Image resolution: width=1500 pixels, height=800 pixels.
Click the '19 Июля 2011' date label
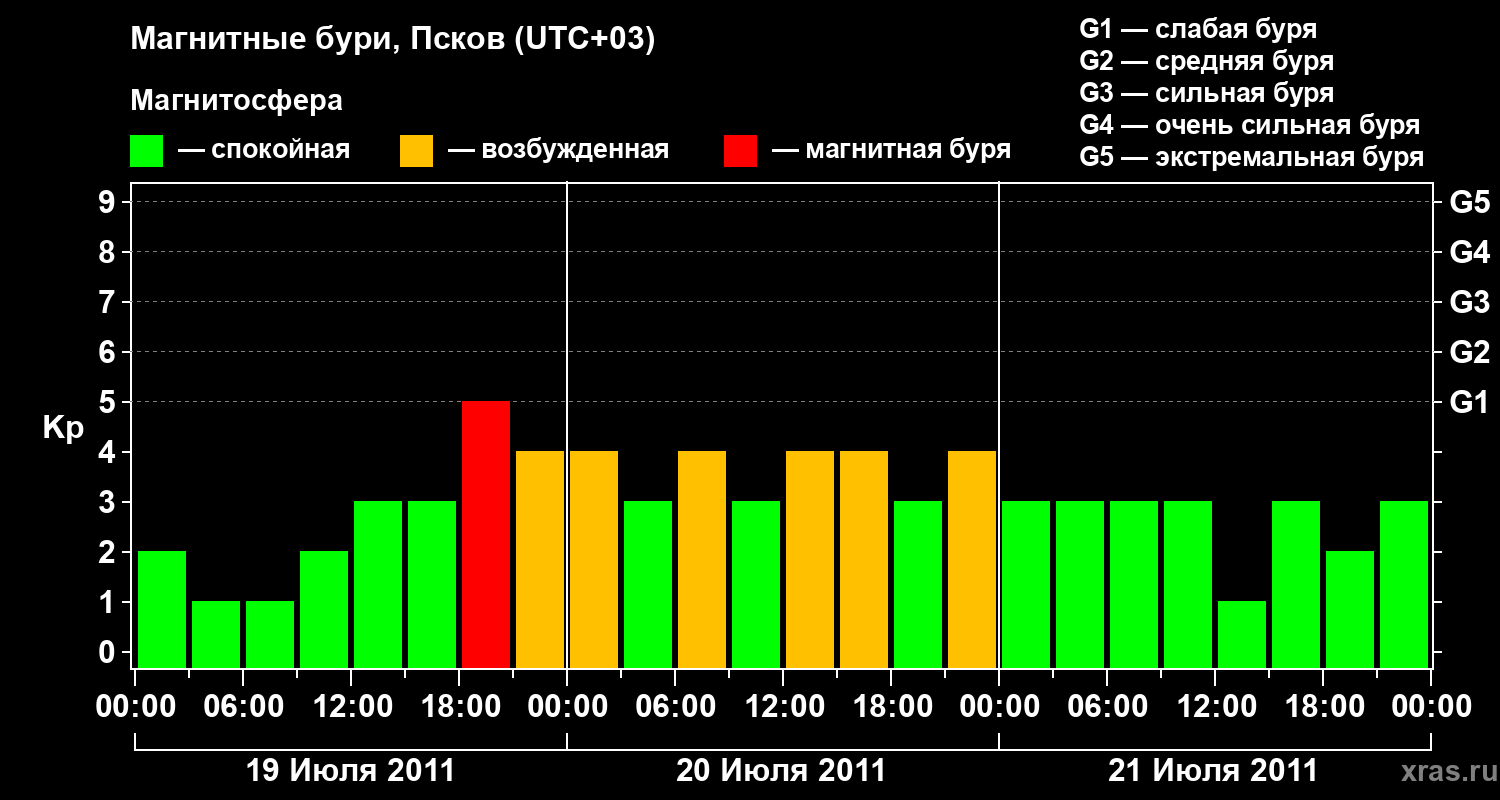click(x=351, y=771)
